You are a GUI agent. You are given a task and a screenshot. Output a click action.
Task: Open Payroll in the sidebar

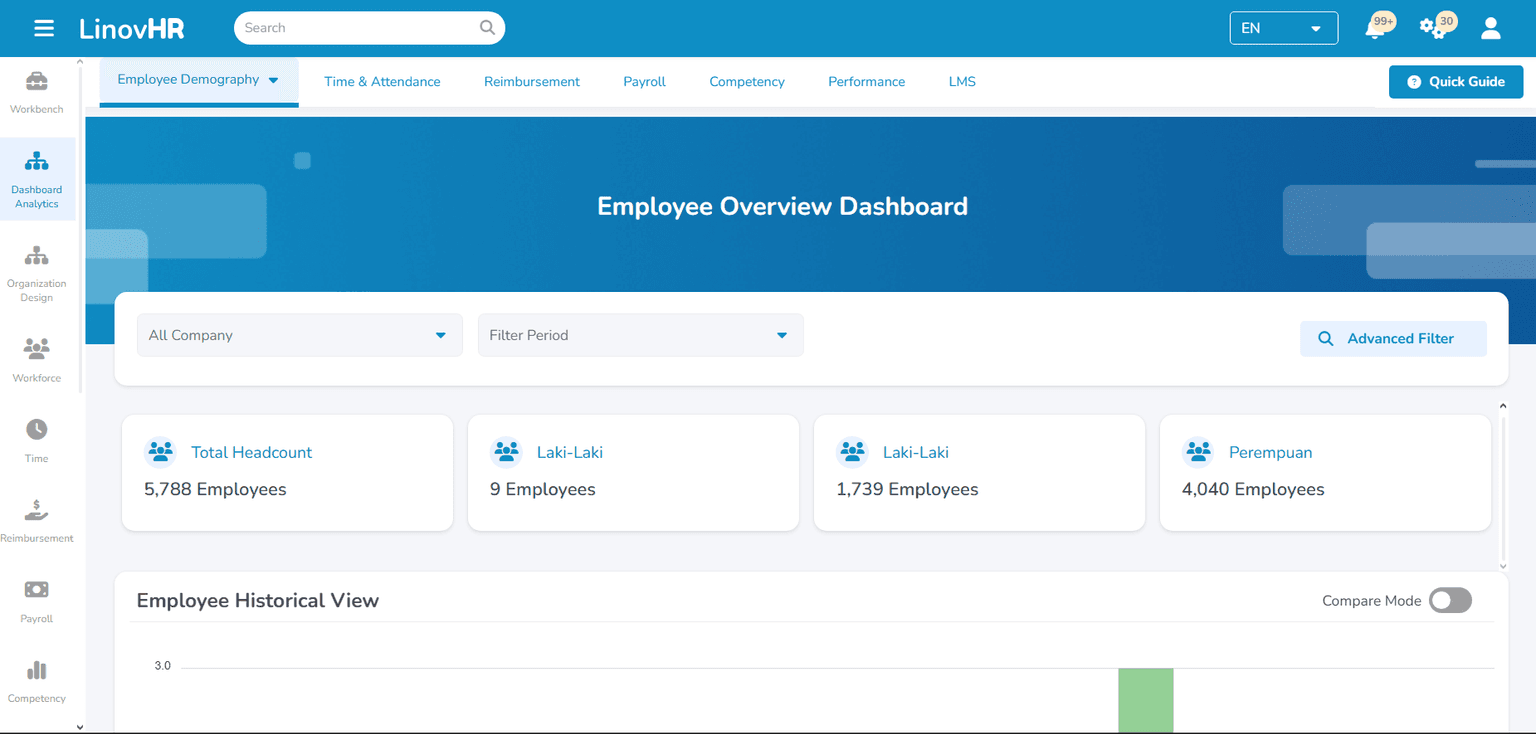point(37,601)
